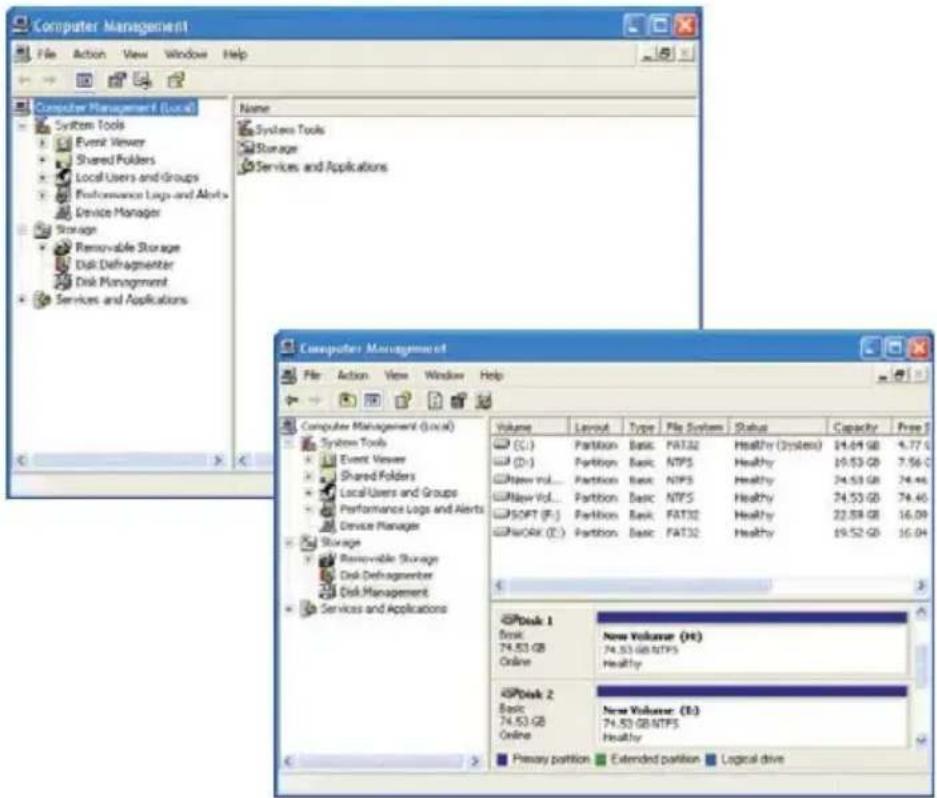Select Event Viewer in front window tree
Image resolution: width=937 pixels, height=798 pixels.
(x=373, y=459)
